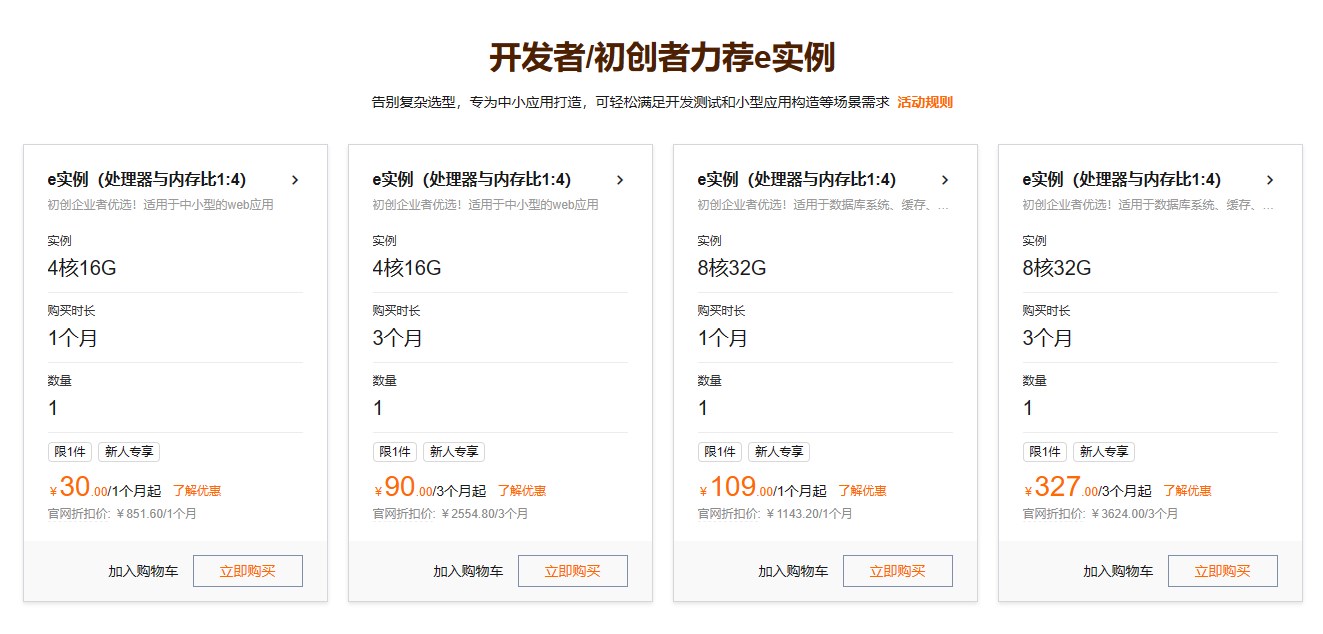Buy the ¥109.00 8核32G plan now

pyautogui.click(x=897, y=571)
